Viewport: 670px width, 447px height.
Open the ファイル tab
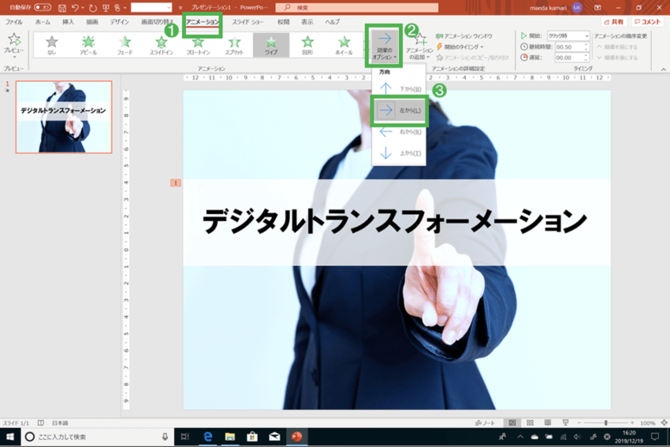click(x=14, y=22)
